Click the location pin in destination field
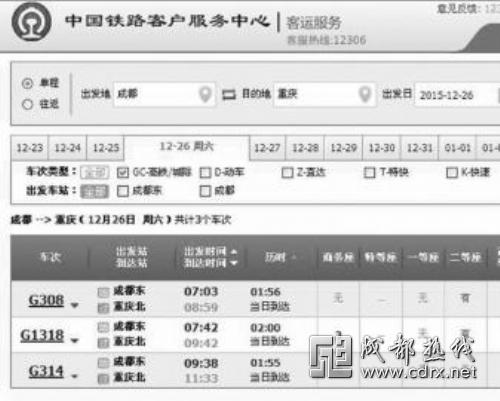The width and height of the screenshot is (500, 401). (x=365, y=94)
